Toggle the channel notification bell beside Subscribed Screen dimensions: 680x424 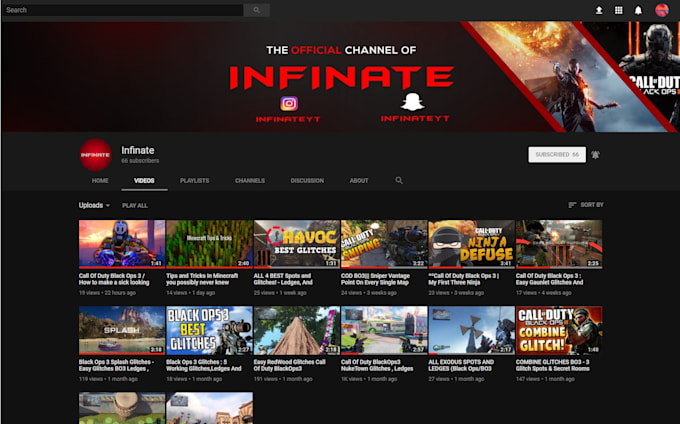(x=595, y=155)
